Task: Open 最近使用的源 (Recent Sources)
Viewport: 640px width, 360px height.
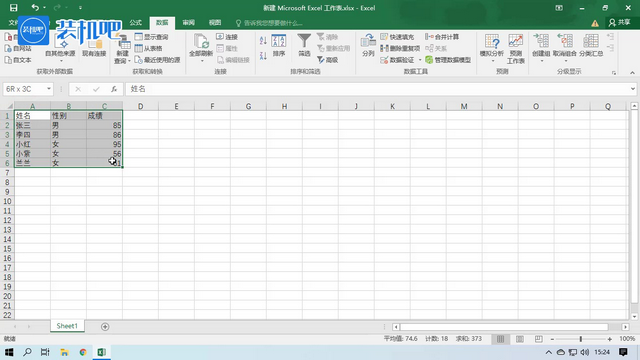Action: click(x=158, y=60)
